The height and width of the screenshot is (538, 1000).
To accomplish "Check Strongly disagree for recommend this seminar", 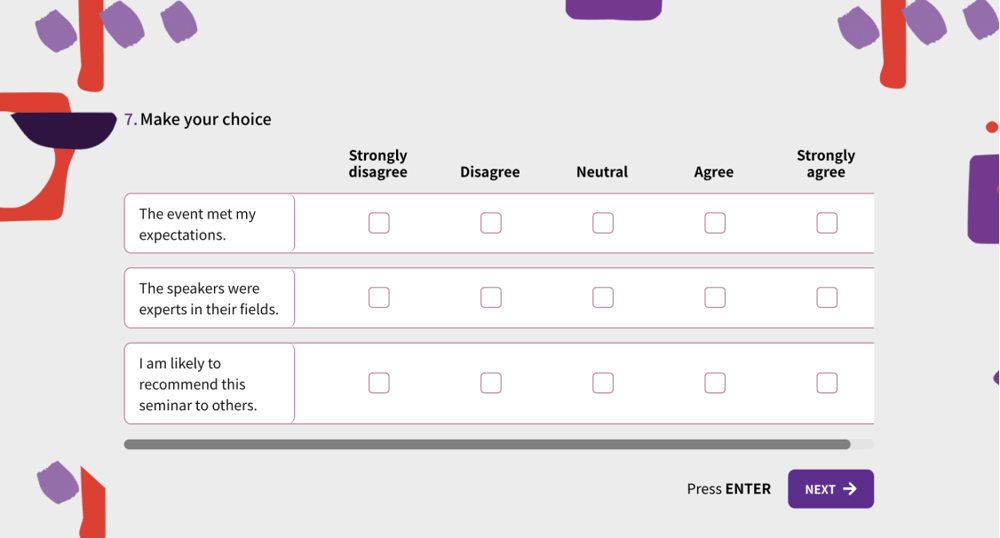I will 379,383.
